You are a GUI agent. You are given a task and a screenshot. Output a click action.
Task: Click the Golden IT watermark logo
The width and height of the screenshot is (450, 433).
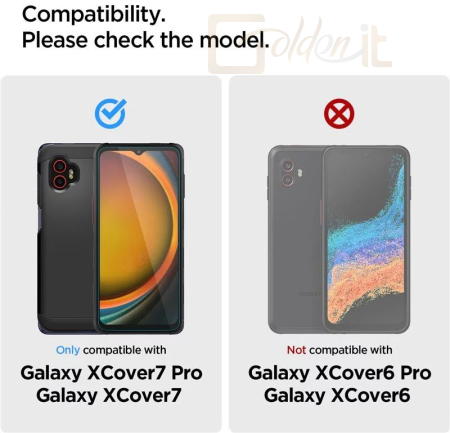299,43
